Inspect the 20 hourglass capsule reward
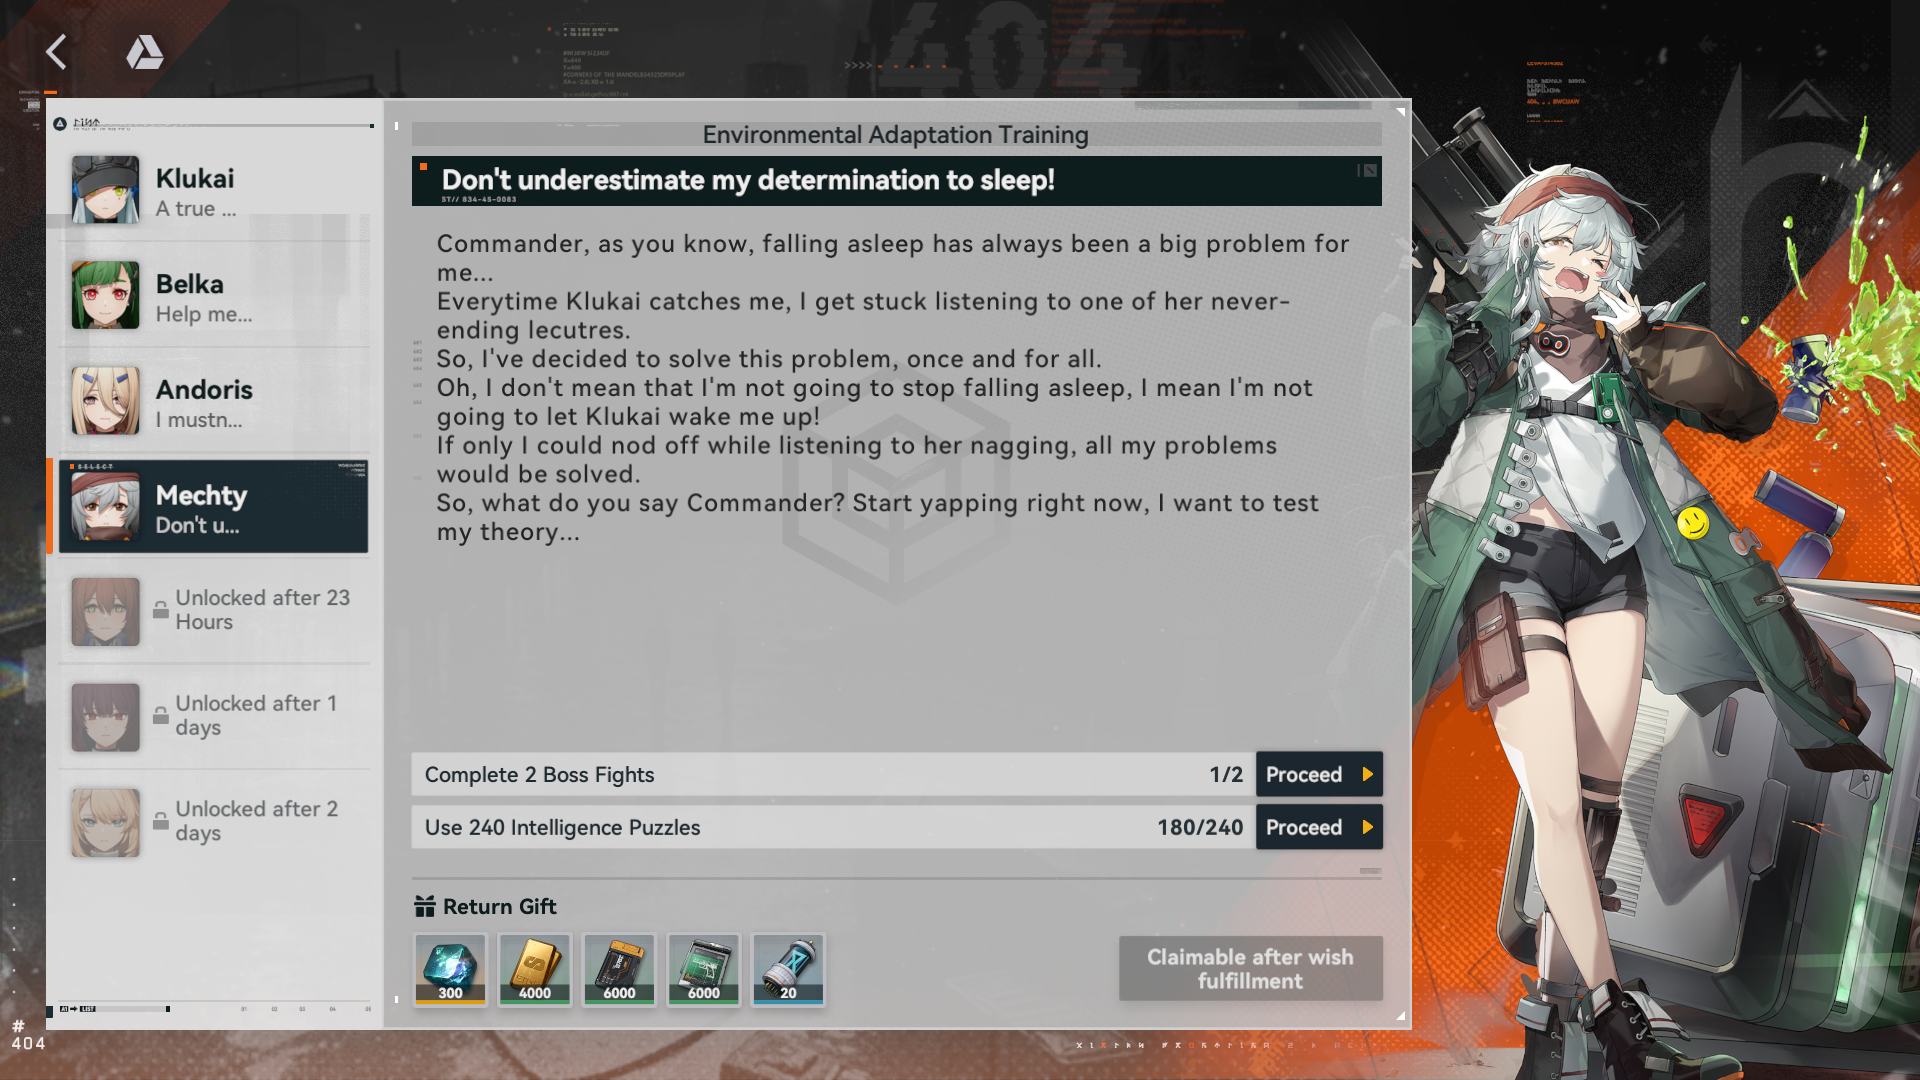This screenshot has width=1920, height=1080. coord(788,969)
